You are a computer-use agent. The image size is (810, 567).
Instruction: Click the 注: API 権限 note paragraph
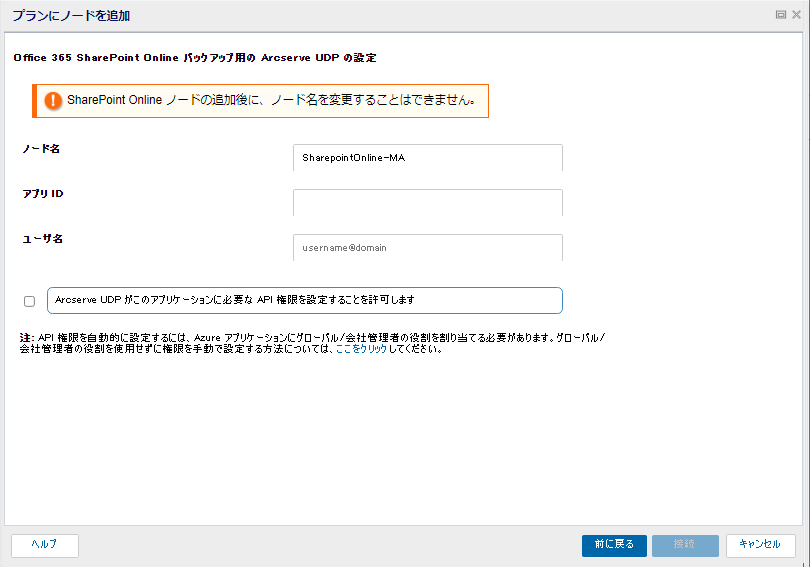pyautogui.click(x=312, y=343)
